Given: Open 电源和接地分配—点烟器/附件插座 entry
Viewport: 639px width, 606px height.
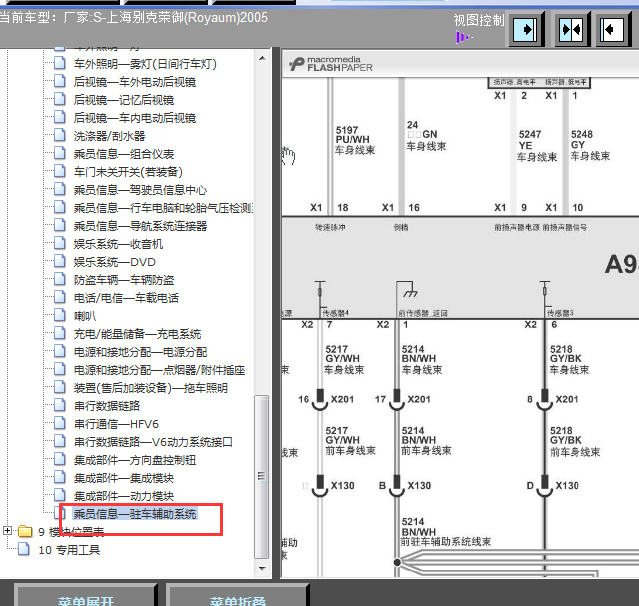Looking at the screenshot, I should (159, 370).
